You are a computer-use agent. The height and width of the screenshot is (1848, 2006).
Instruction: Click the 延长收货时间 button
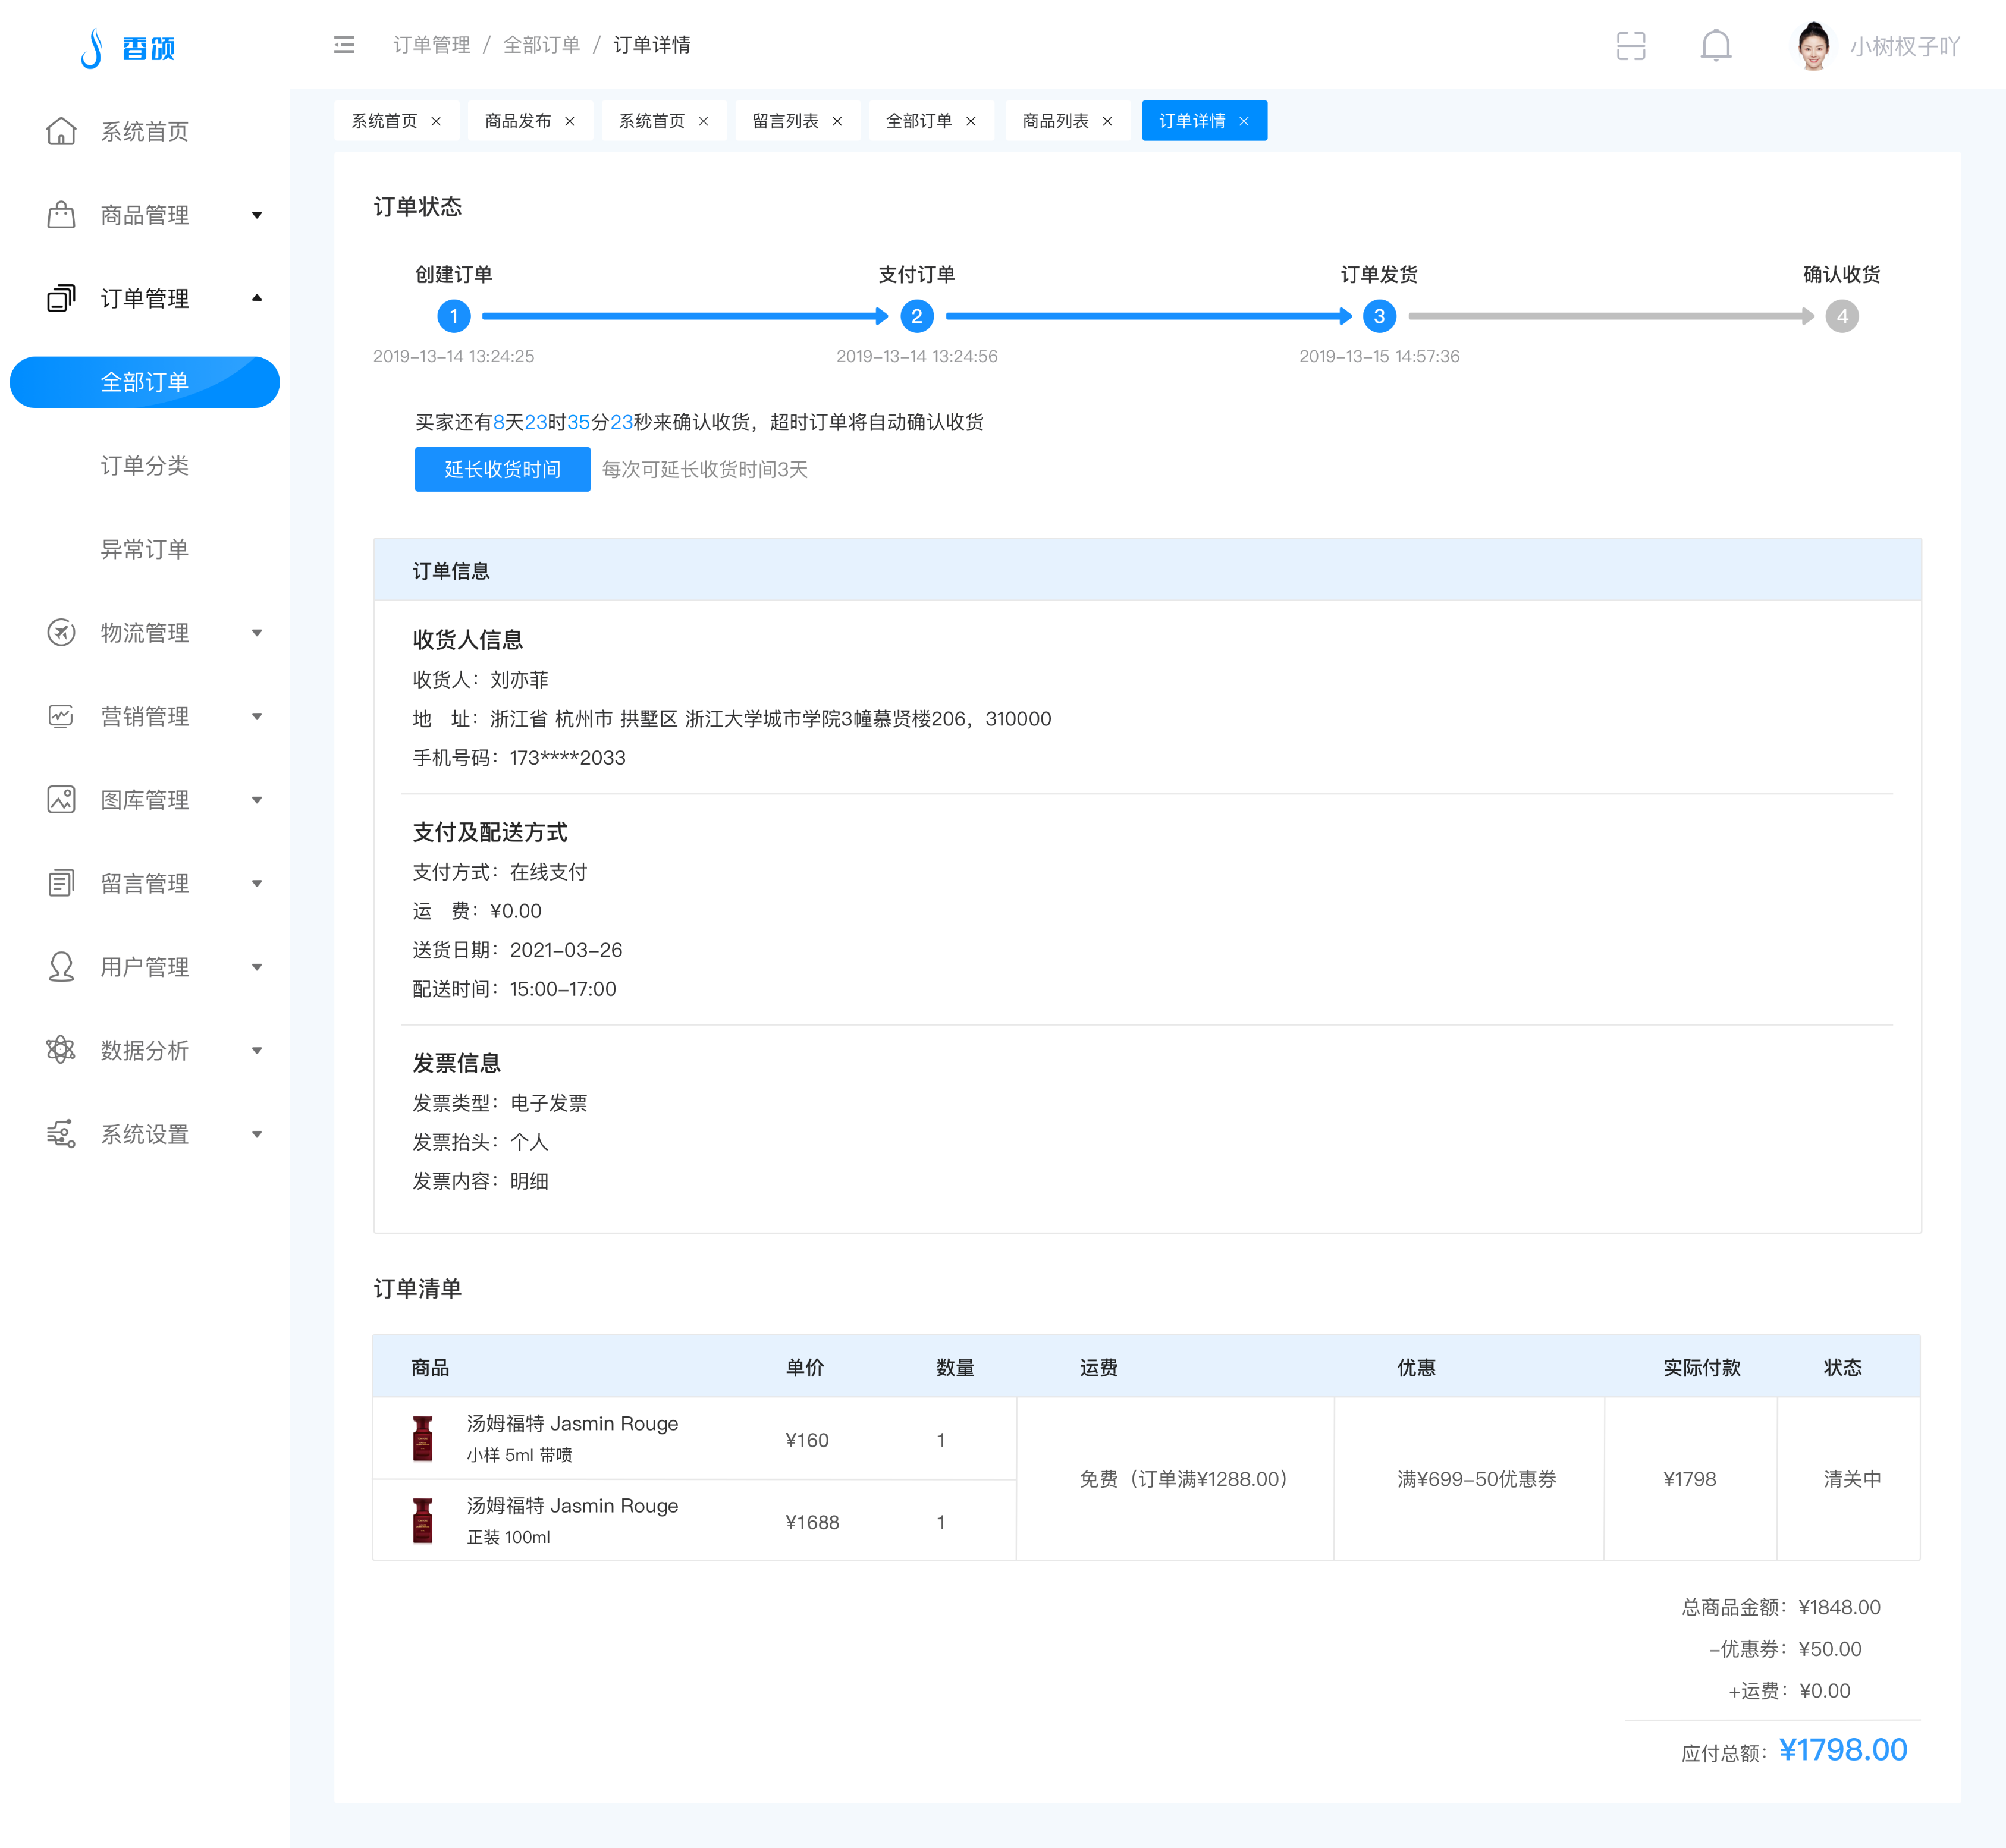[503, 469]
